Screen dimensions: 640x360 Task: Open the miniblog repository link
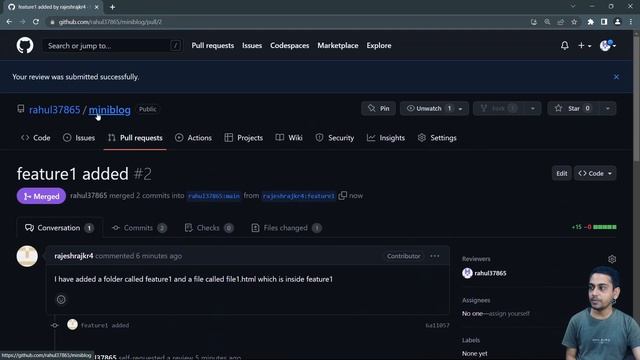109,109
